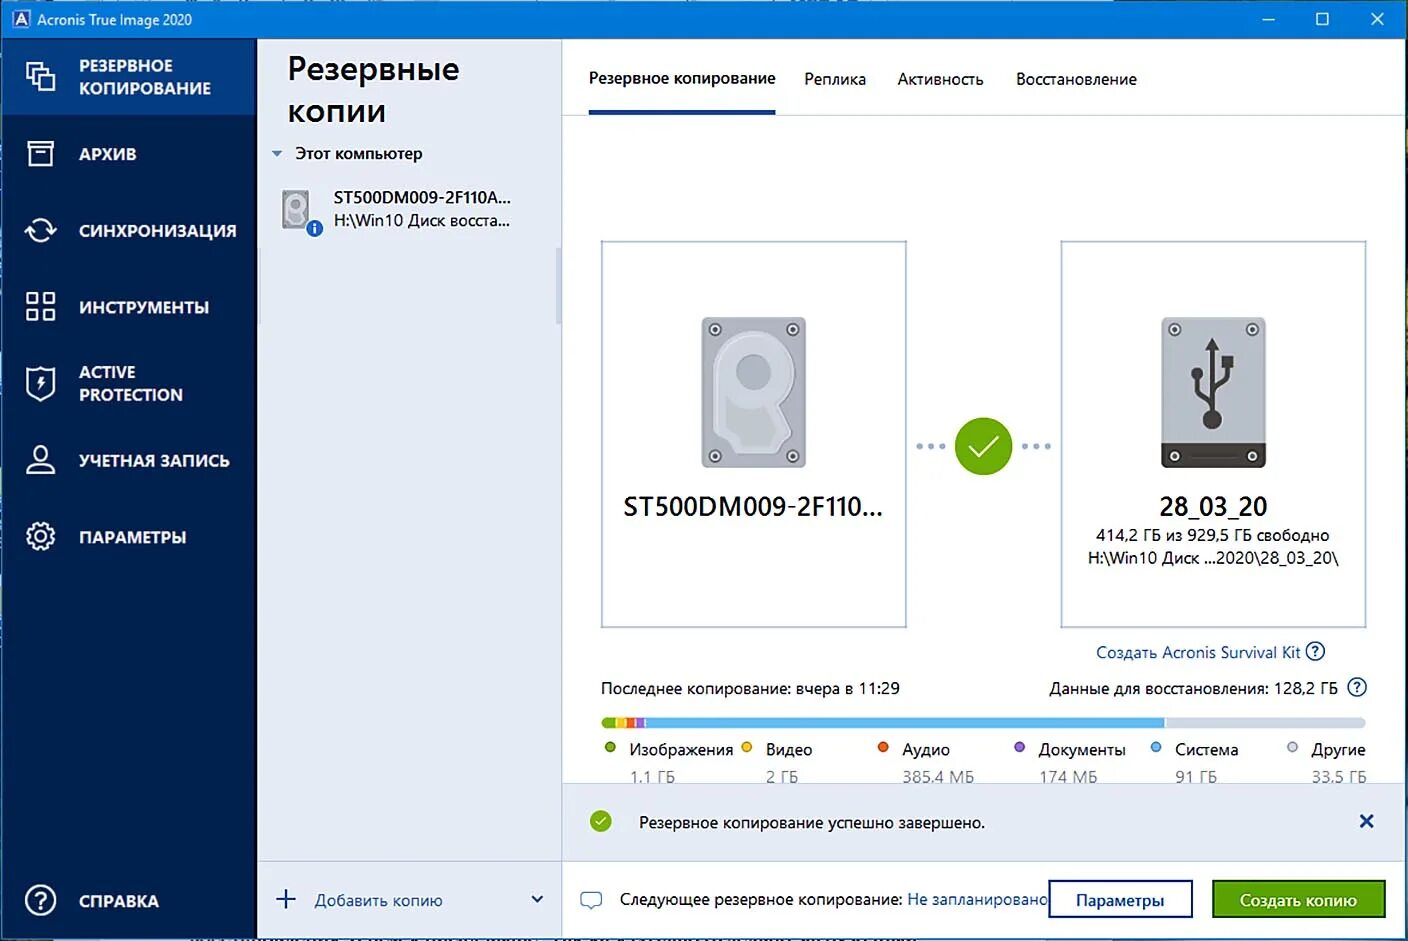Click the 'Параметры' button at bottom
Screen dimensions: 1408x941
1120,899
